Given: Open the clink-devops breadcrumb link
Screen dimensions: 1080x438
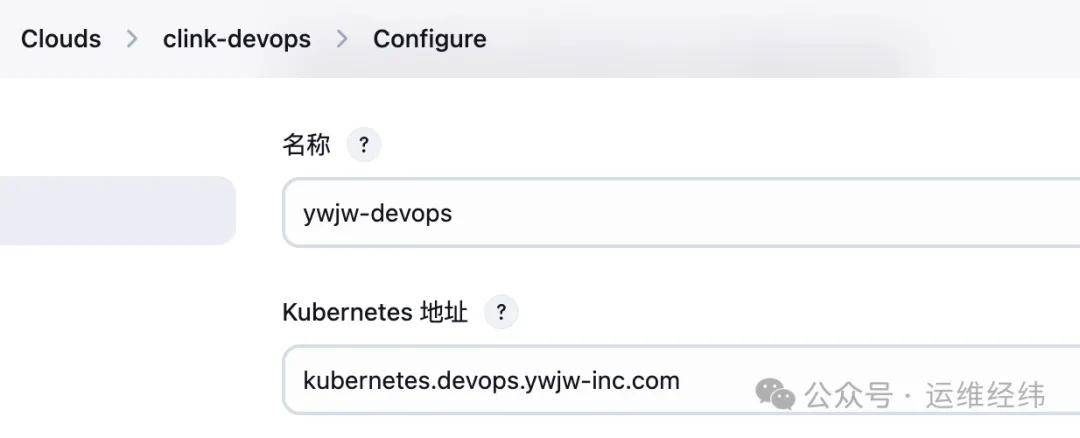Looking at the screenshot, I should tap(237, 39).
